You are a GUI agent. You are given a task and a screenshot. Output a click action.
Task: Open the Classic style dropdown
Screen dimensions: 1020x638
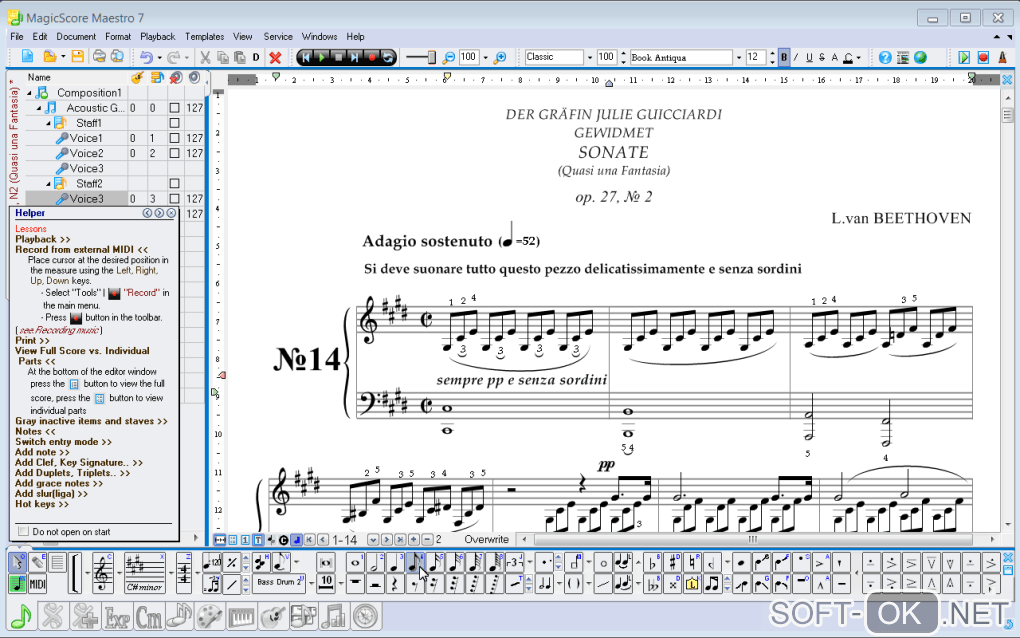point(590,57)
